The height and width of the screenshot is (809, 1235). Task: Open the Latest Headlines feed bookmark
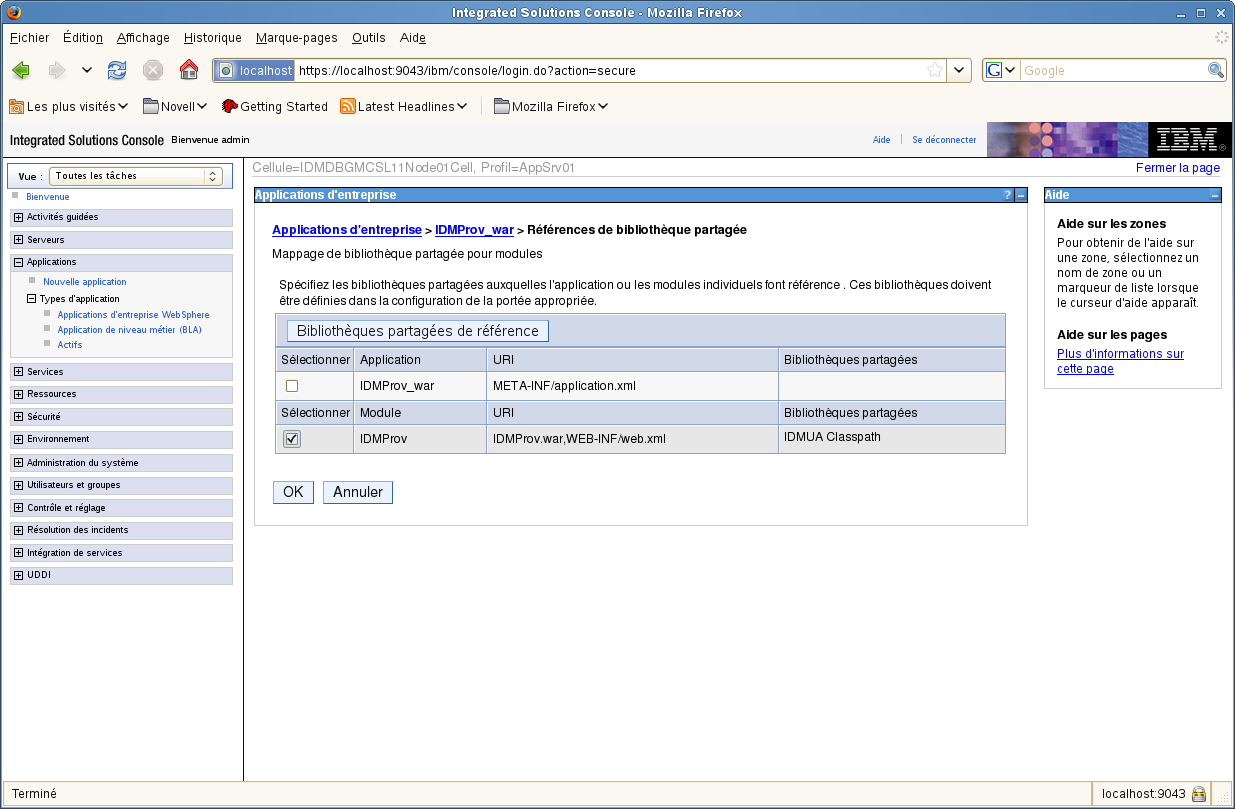pos(405,106)
